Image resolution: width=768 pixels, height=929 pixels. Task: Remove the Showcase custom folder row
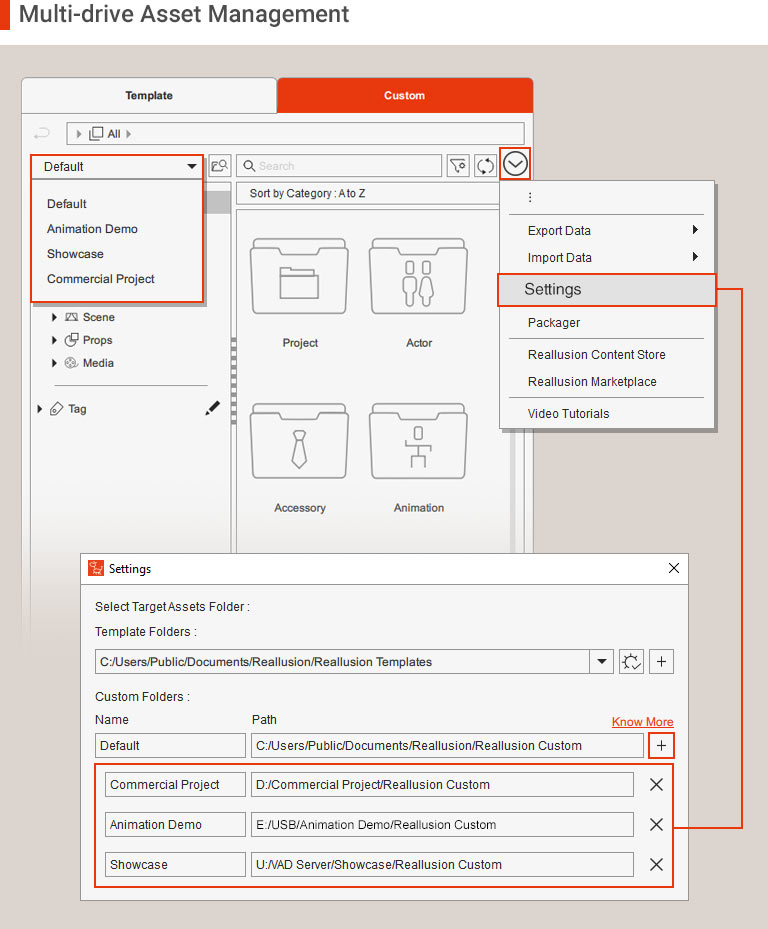click(656, 865)
